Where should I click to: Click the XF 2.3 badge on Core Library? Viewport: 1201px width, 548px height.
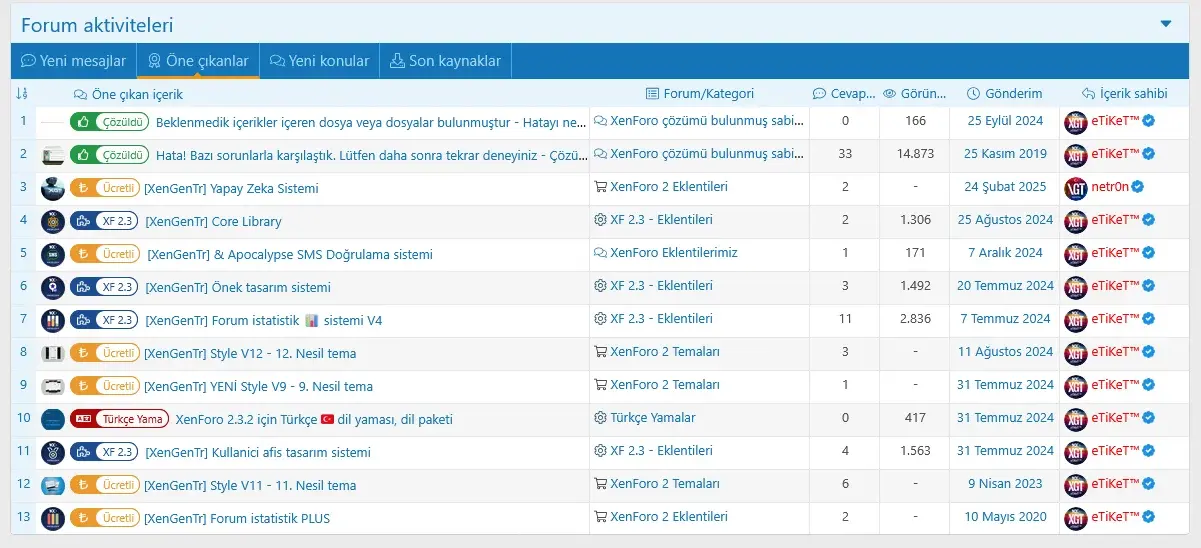pos(104,221)
